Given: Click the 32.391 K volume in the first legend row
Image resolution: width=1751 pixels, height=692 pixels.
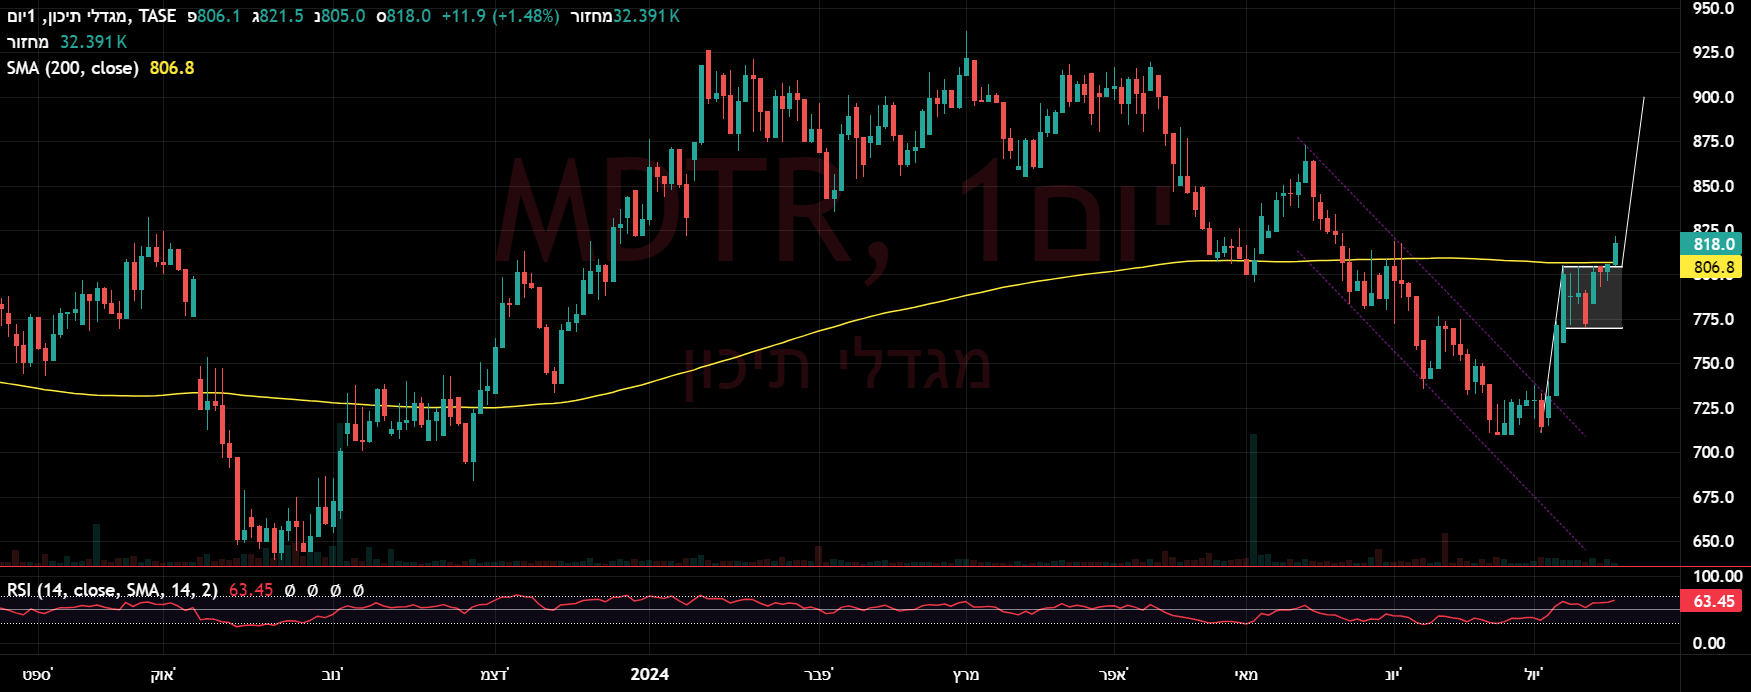Looking at the screenshot, I should (x=646, y=16).
